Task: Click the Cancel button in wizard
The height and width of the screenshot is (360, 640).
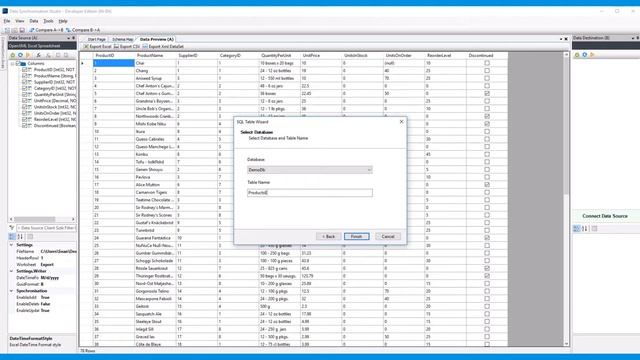Action: click(388, 236)
